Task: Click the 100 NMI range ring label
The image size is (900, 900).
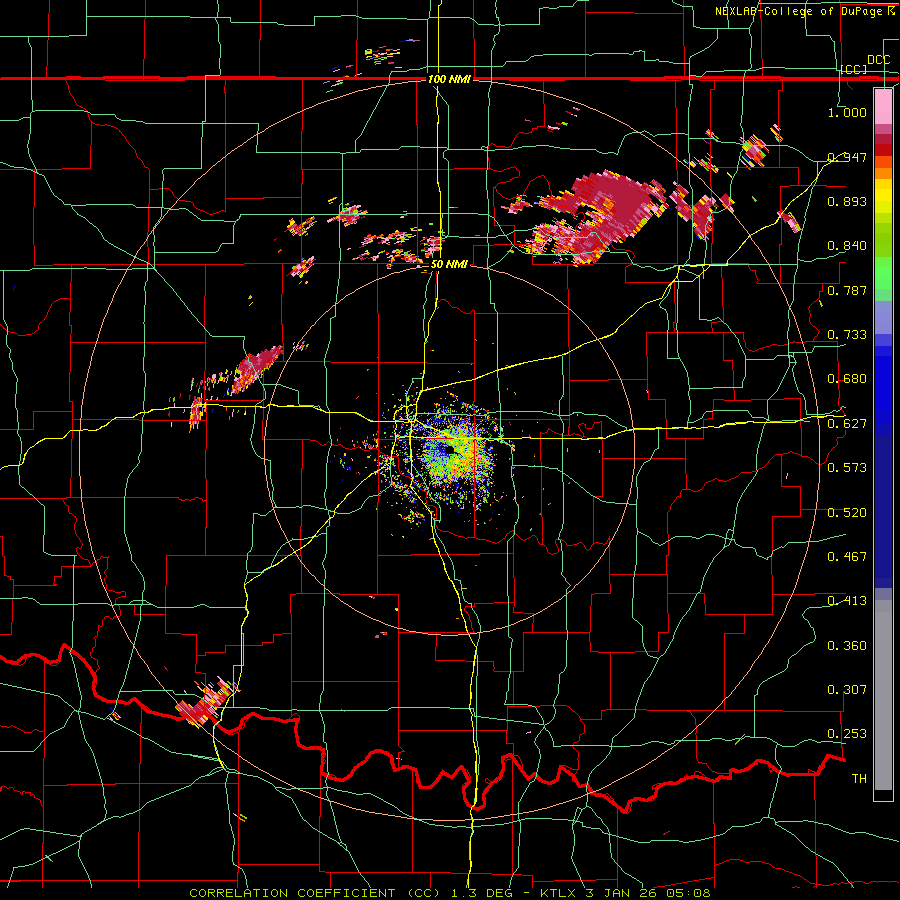Action: (x=449, y=79)
